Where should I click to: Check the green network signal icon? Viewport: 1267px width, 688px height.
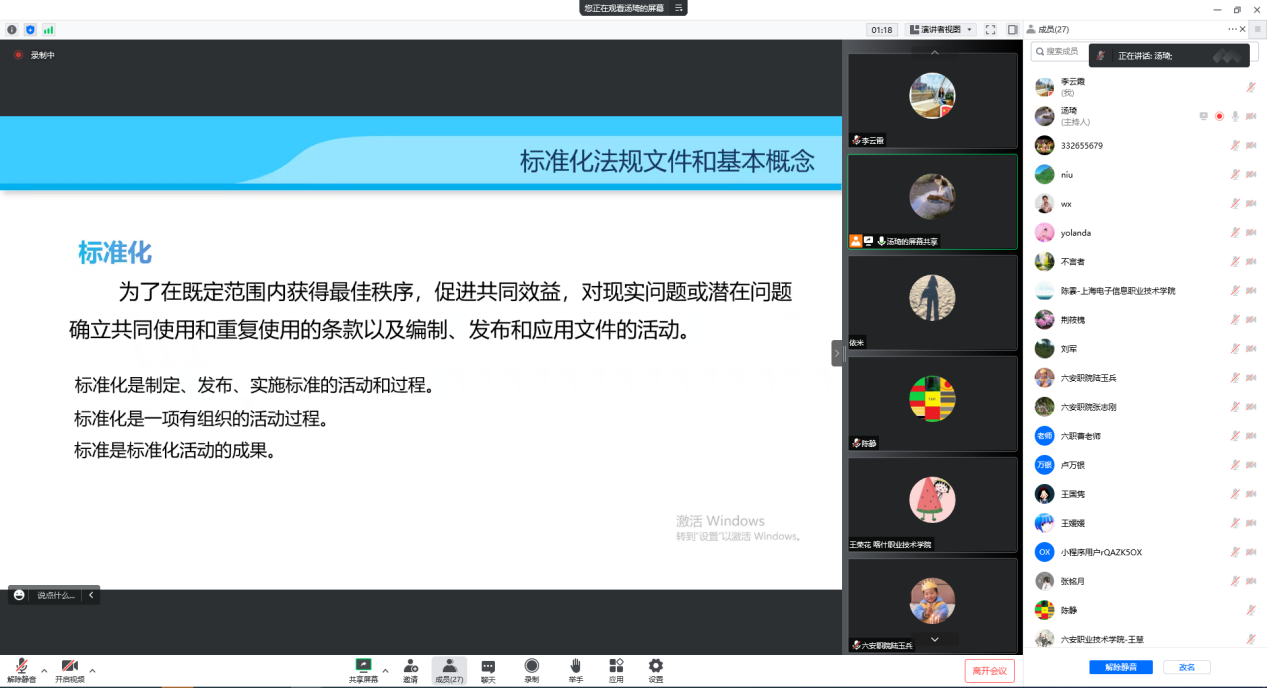pyautogui.click(x=48, y=30)
